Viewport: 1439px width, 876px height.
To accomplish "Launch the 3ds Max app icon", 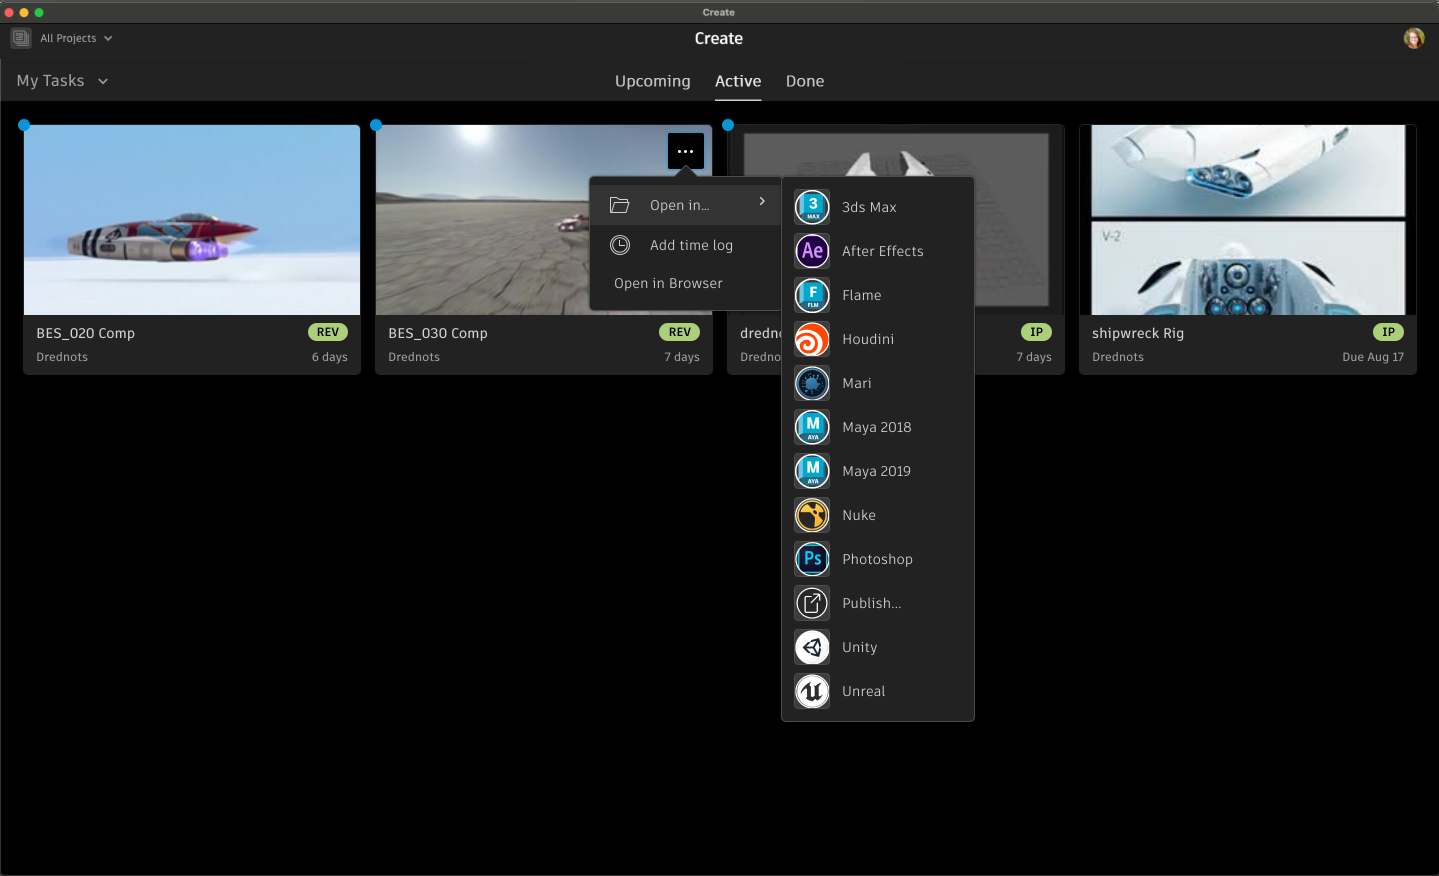I will 812,207.
